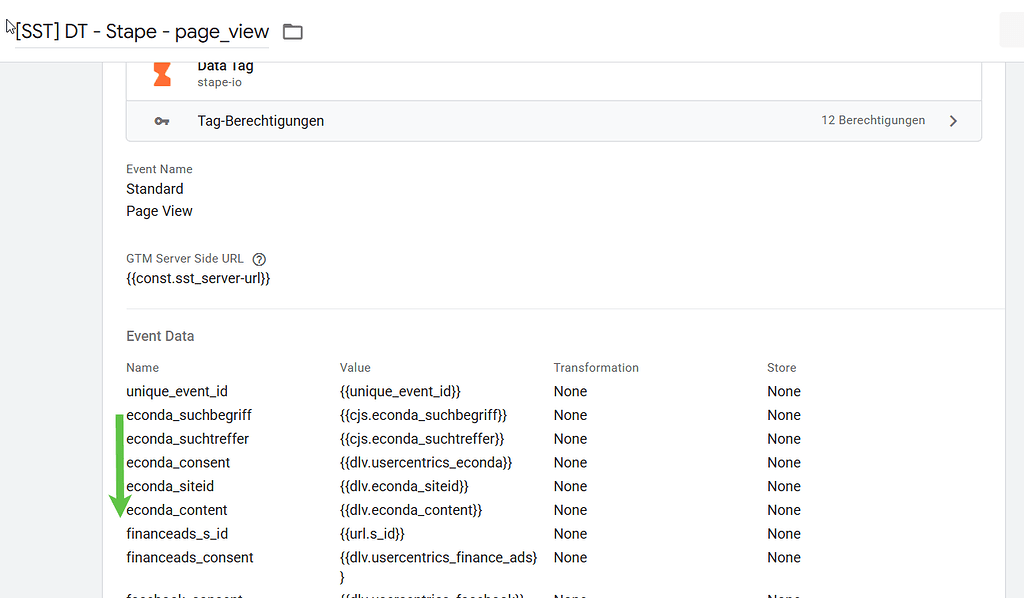Viewport: 1024px width, 598px height.
Task: Select the {{const.sst_server-url}} variable reference
Action: pyautogui.click(x=198, y=278)
